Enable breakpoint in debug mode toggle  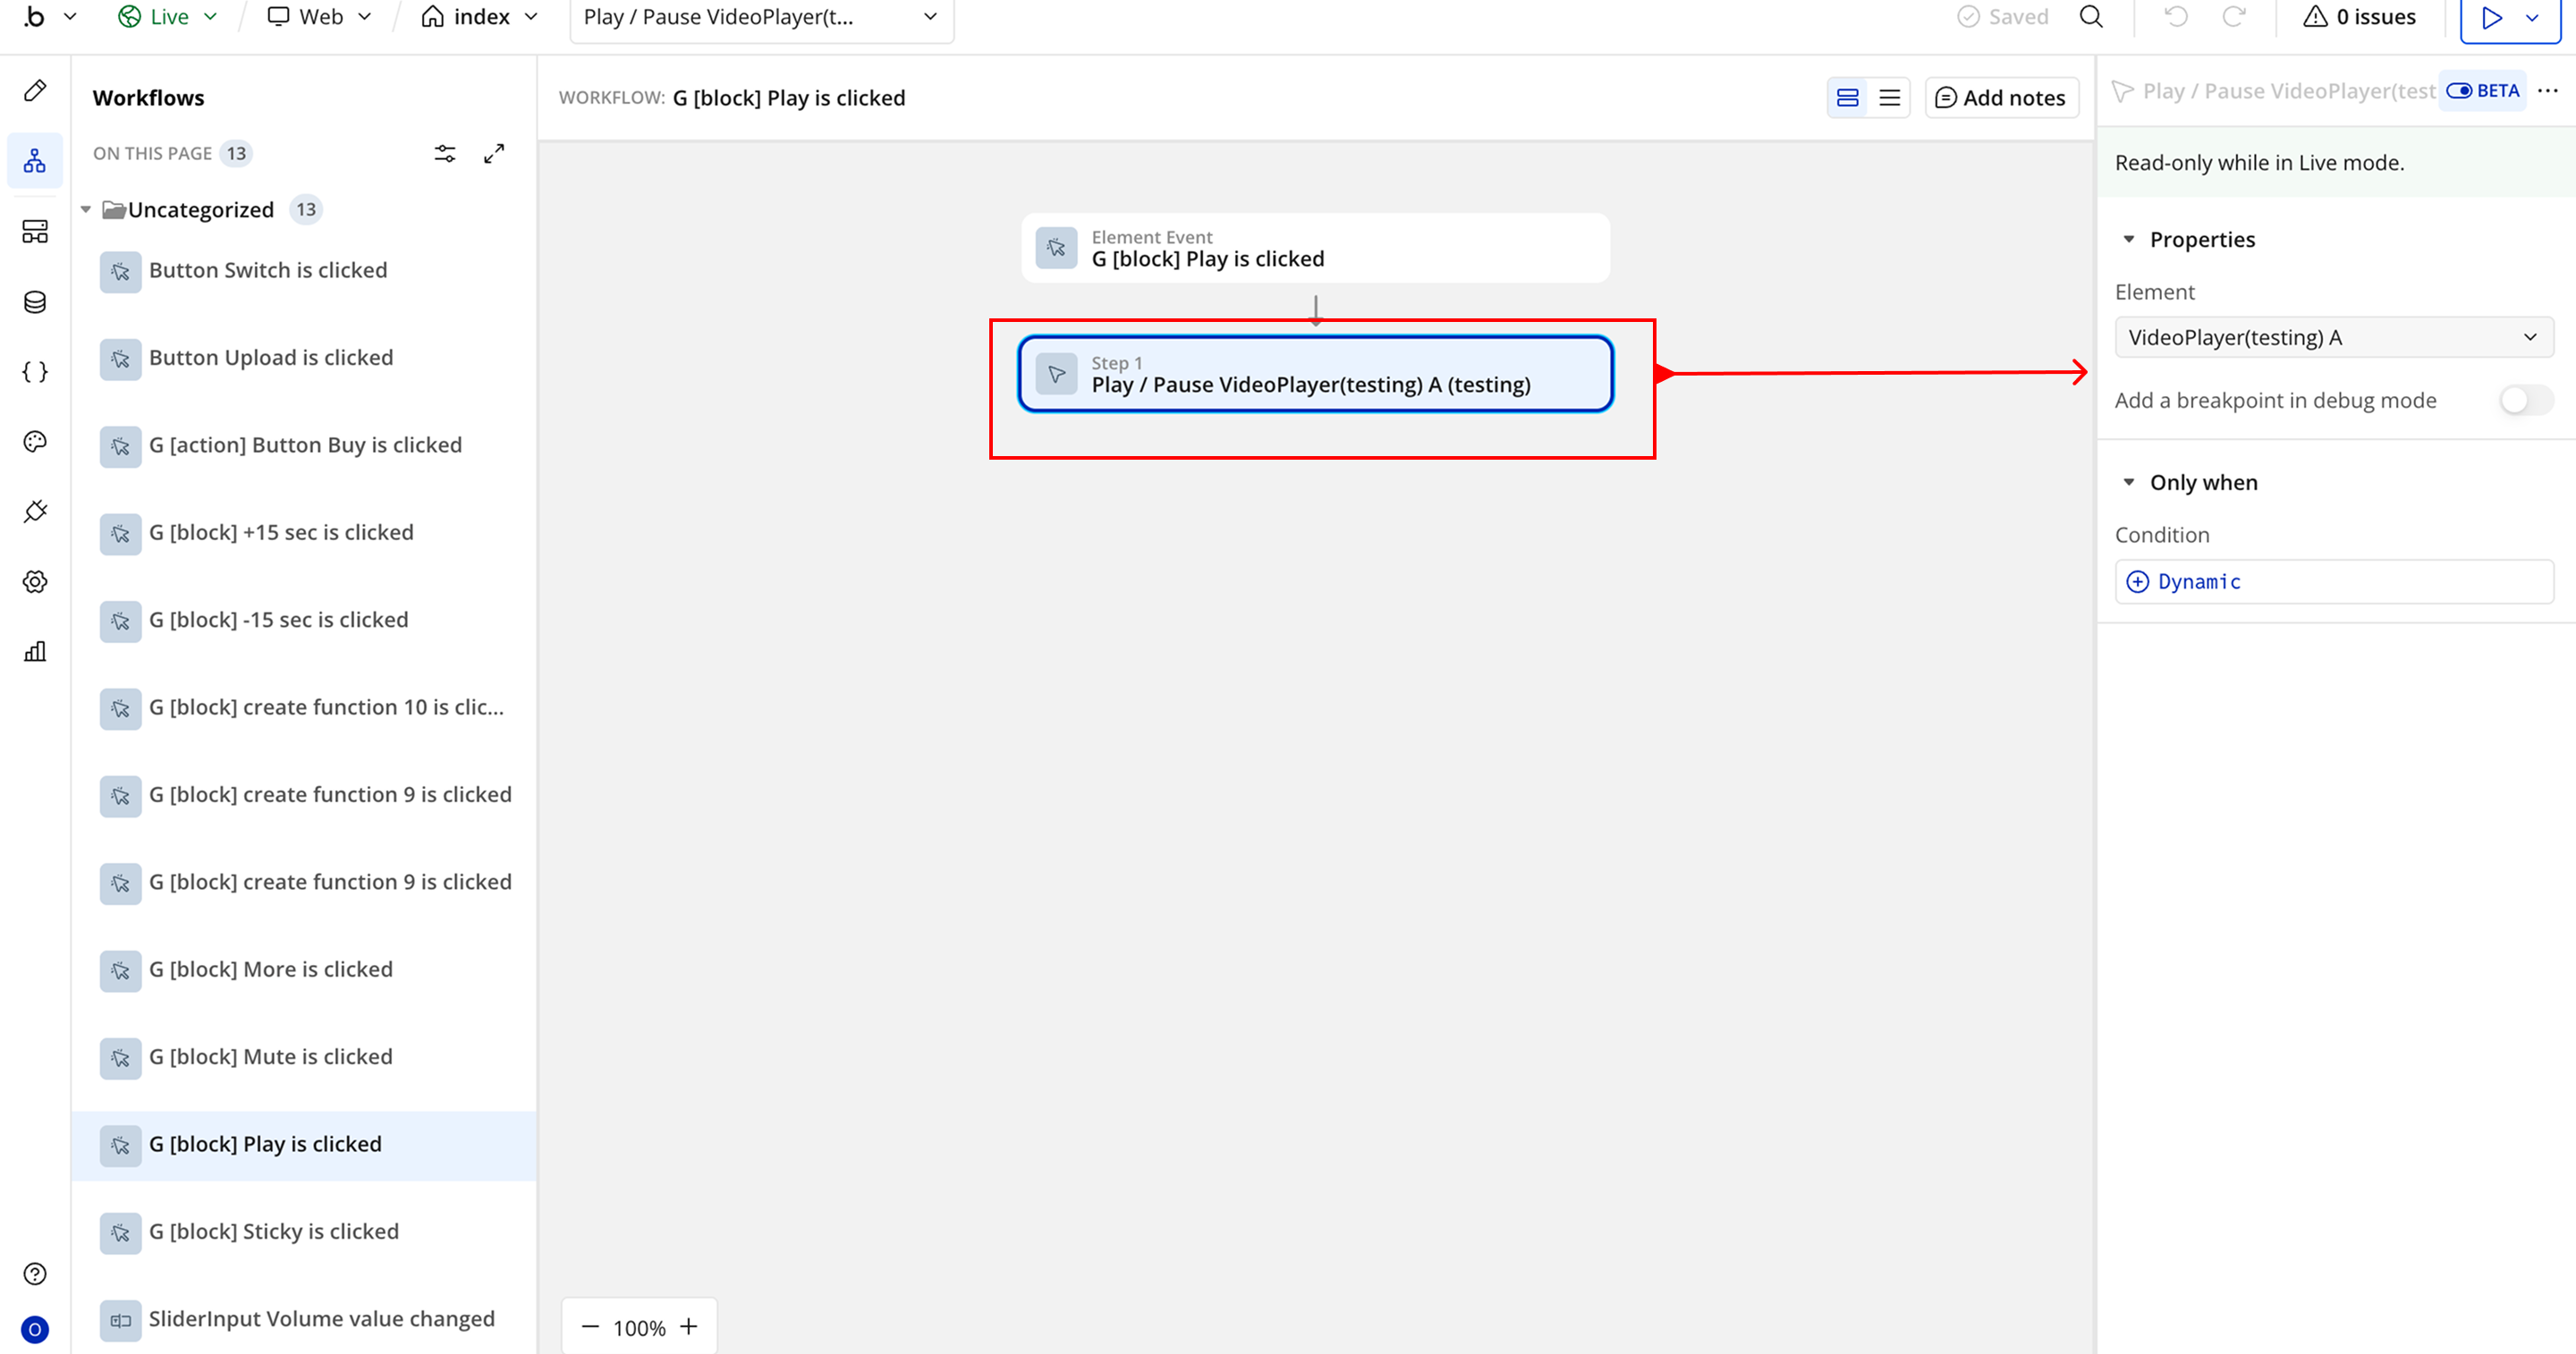(x=2525, y=400)
